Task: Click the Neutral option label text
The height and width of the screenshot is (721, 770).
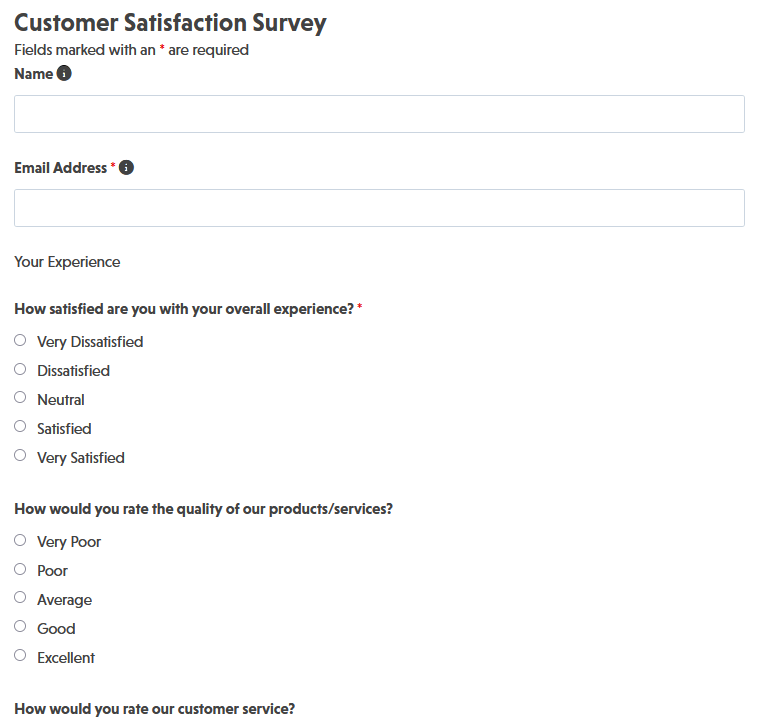Action: pyautogui.click(x=61, y=400)
